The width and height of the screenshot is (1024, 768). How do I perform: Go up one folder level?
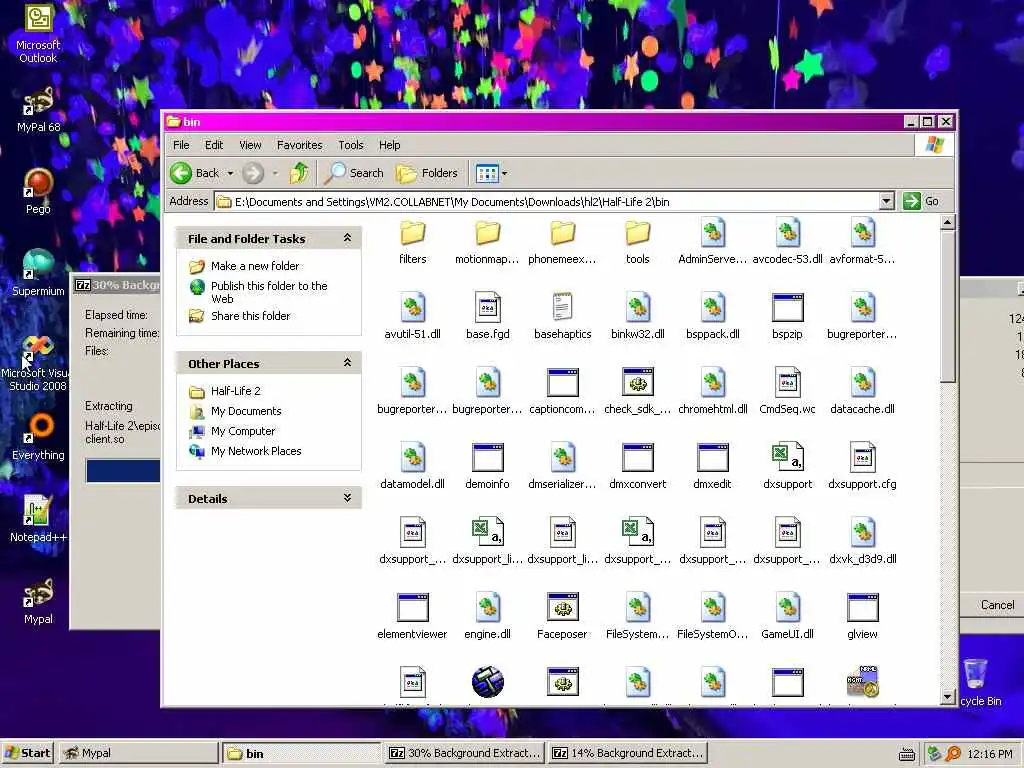pos(300,173)
